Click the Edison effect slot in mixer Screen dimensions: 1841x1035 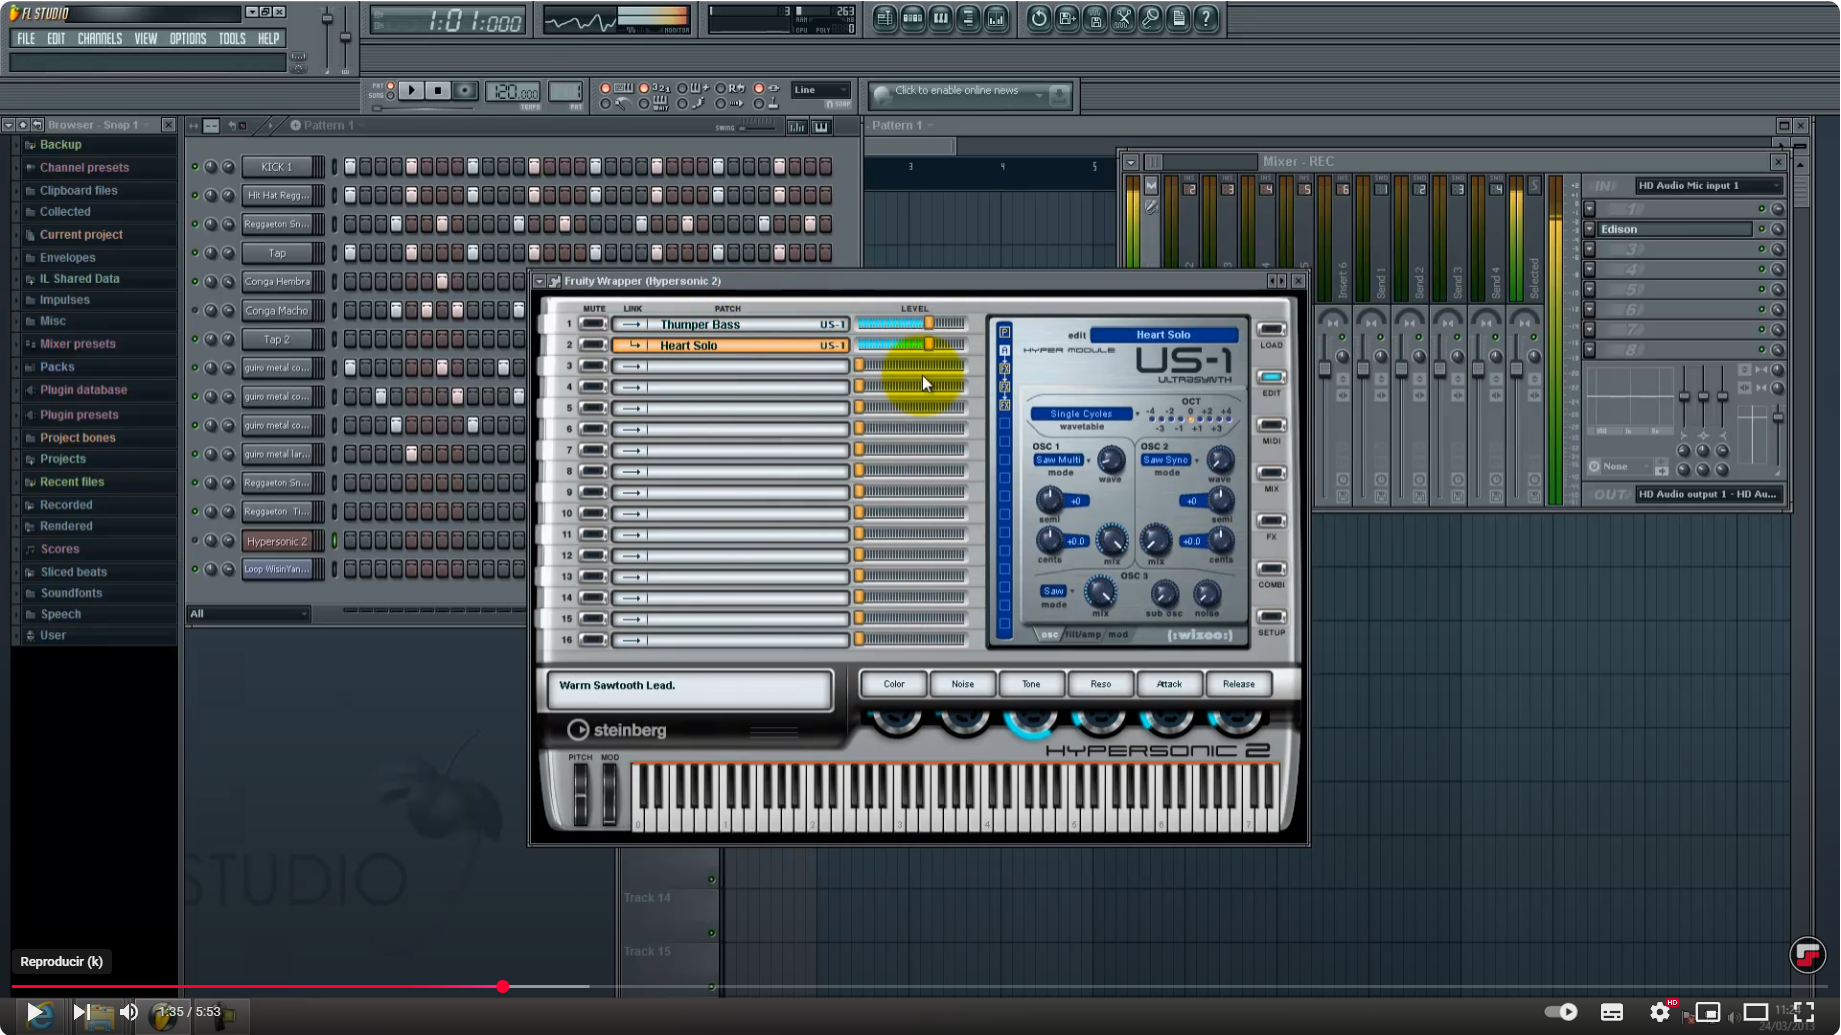point(1675,230)
